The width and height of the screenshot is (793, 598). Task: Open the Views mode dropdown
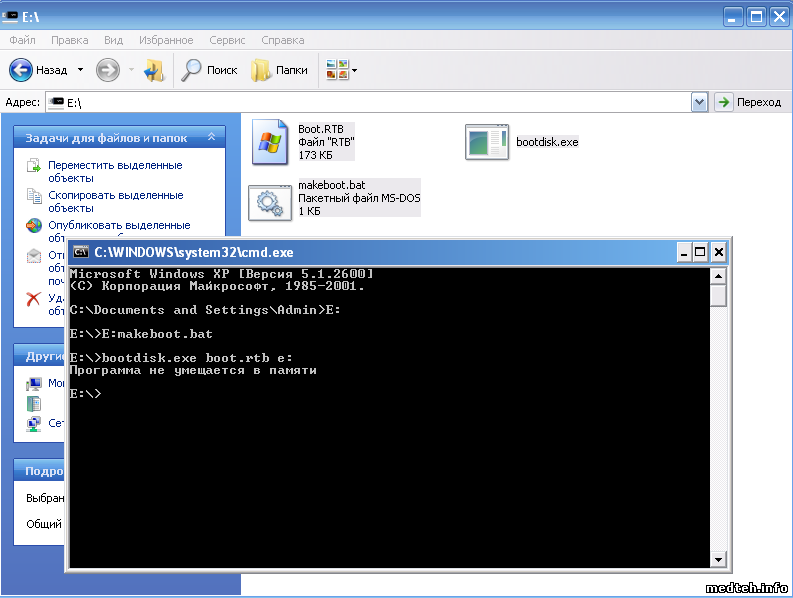click(x=341, y=70)
